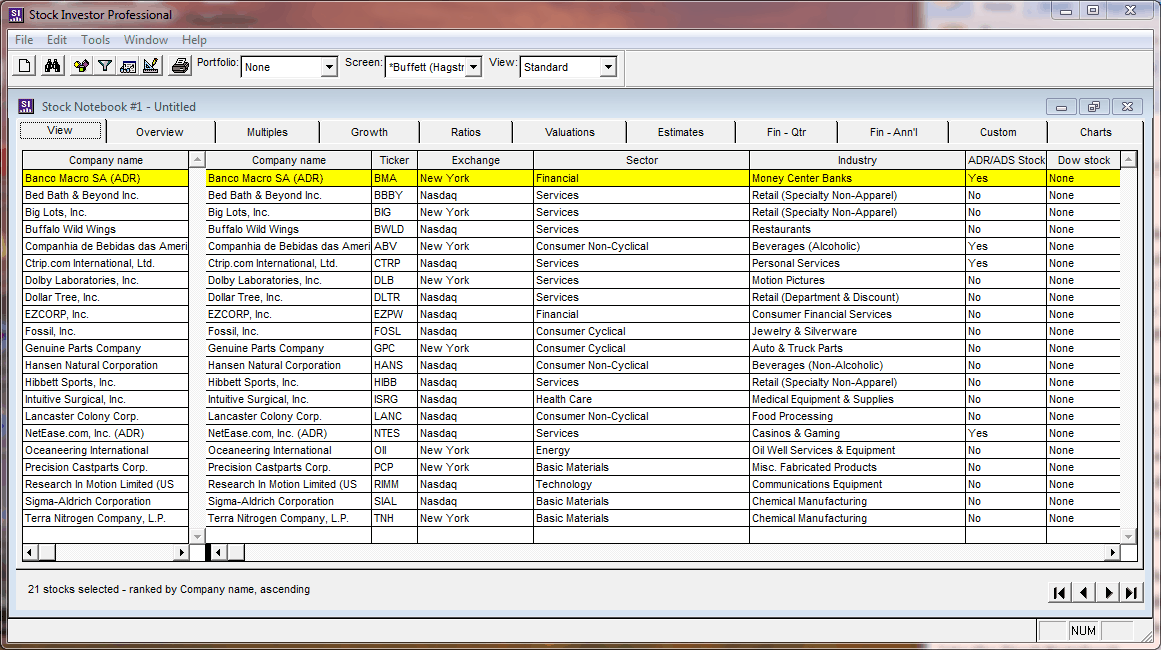Click the Ticker column header
The height and width of the screenshot is (650, 1161).
click(x=394, y=160)
